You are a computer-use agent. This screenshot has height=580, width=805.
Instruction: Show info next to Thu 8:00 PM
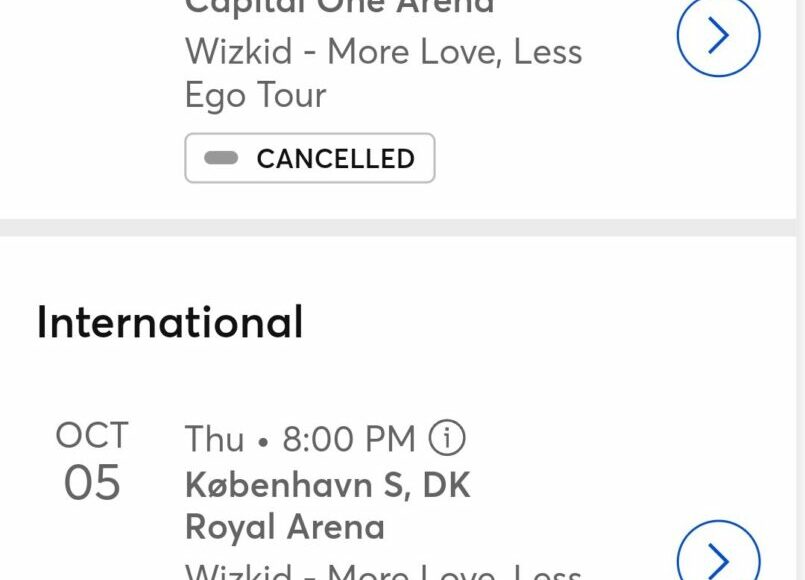(447, 438)
